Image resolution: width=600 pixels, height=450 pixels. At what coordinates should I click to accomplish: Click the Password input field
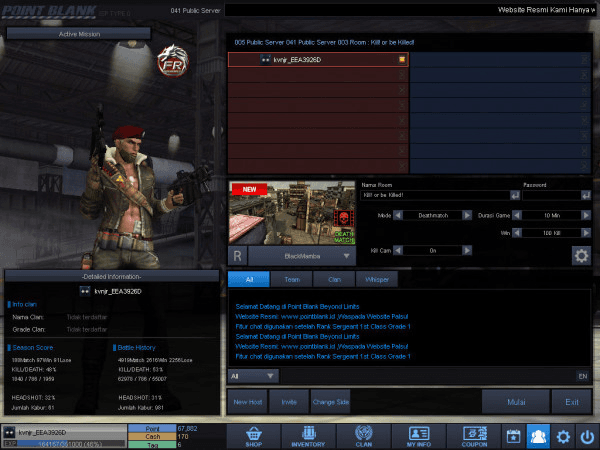[x=551, y=195]
